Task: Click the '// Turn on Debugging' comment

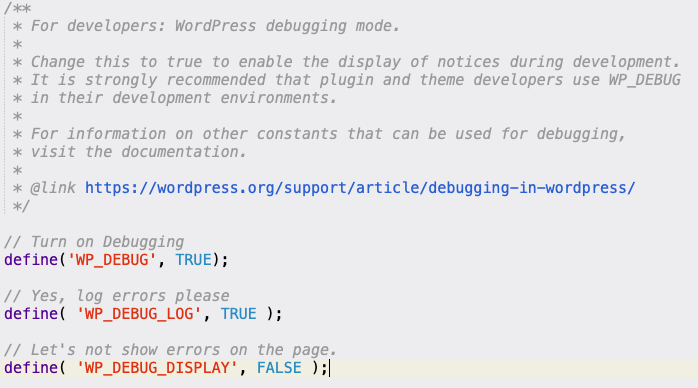Action: (94, 242)
